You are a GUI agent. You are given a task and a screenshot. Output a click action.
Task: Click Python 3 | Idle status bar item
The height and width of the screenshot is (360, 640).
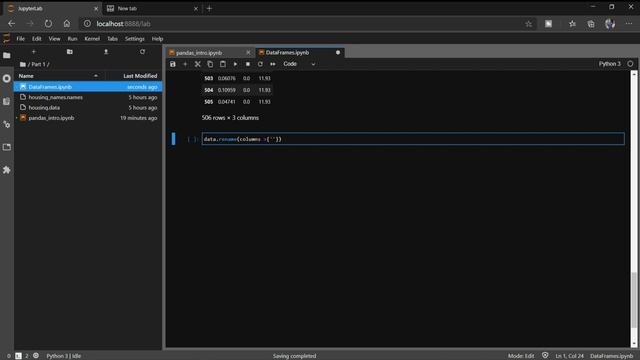(x=64, y=356)
